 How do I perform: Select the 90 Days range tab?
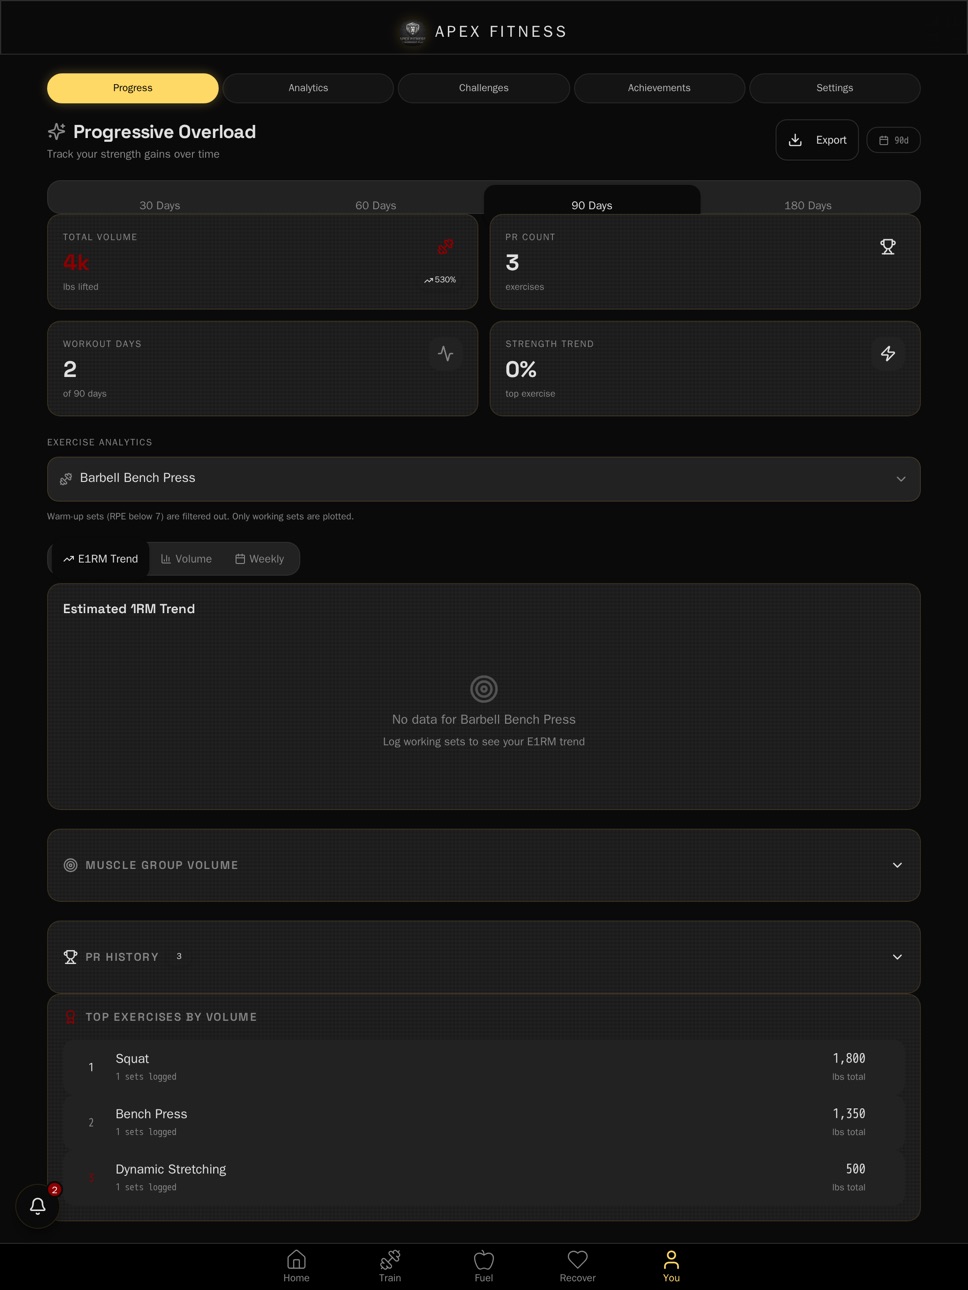[x=592, y=200]
